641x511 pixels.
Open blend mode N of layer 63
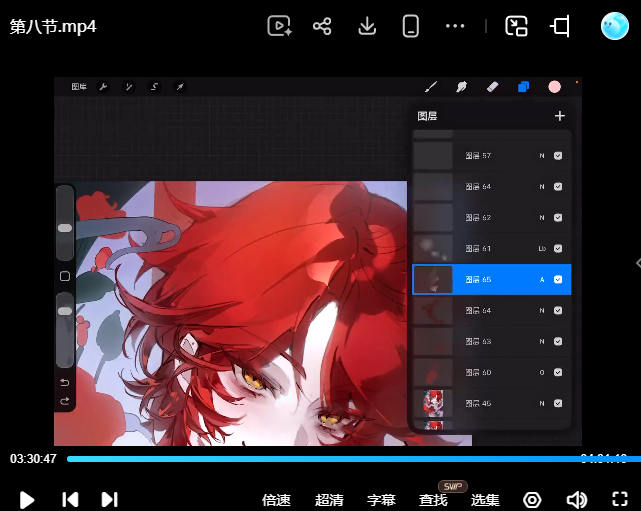[542, 341]
